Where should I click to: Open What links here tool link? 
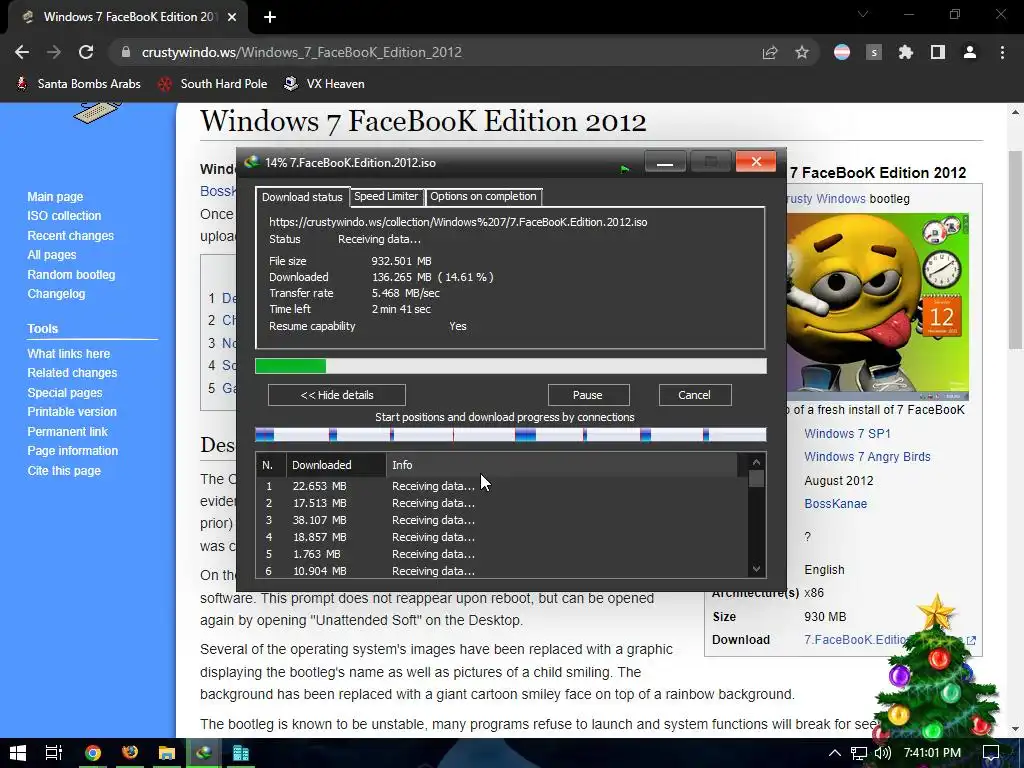click(69, 353)
